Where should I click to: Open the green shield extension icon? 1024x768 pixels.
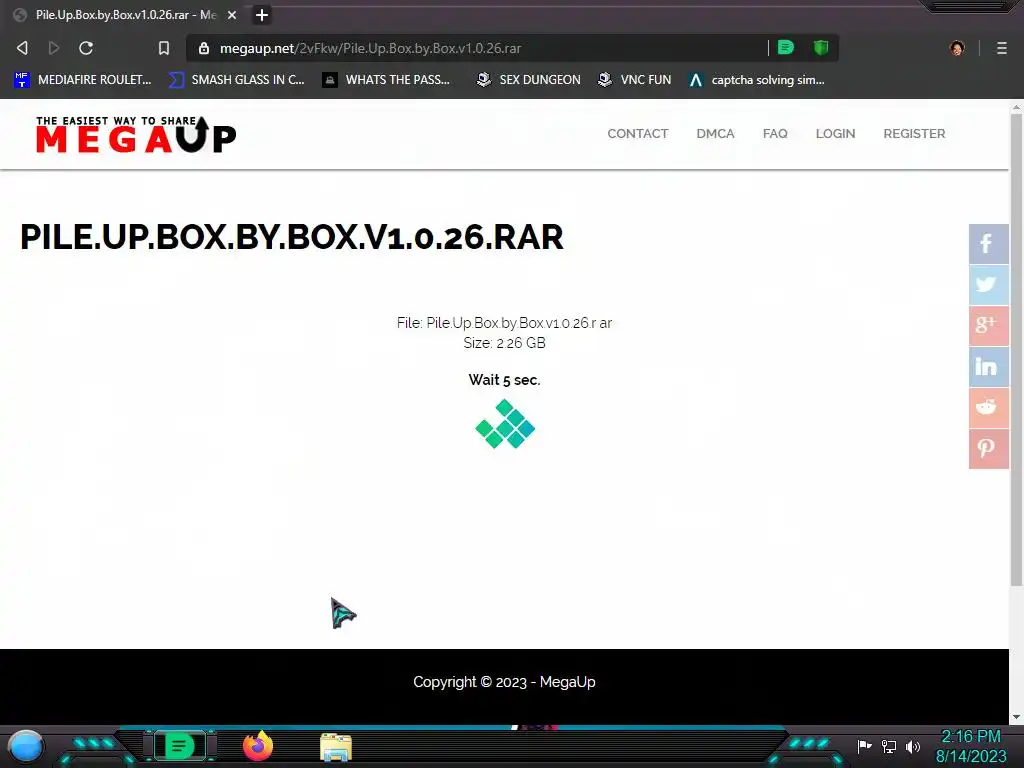pos(821,47)
